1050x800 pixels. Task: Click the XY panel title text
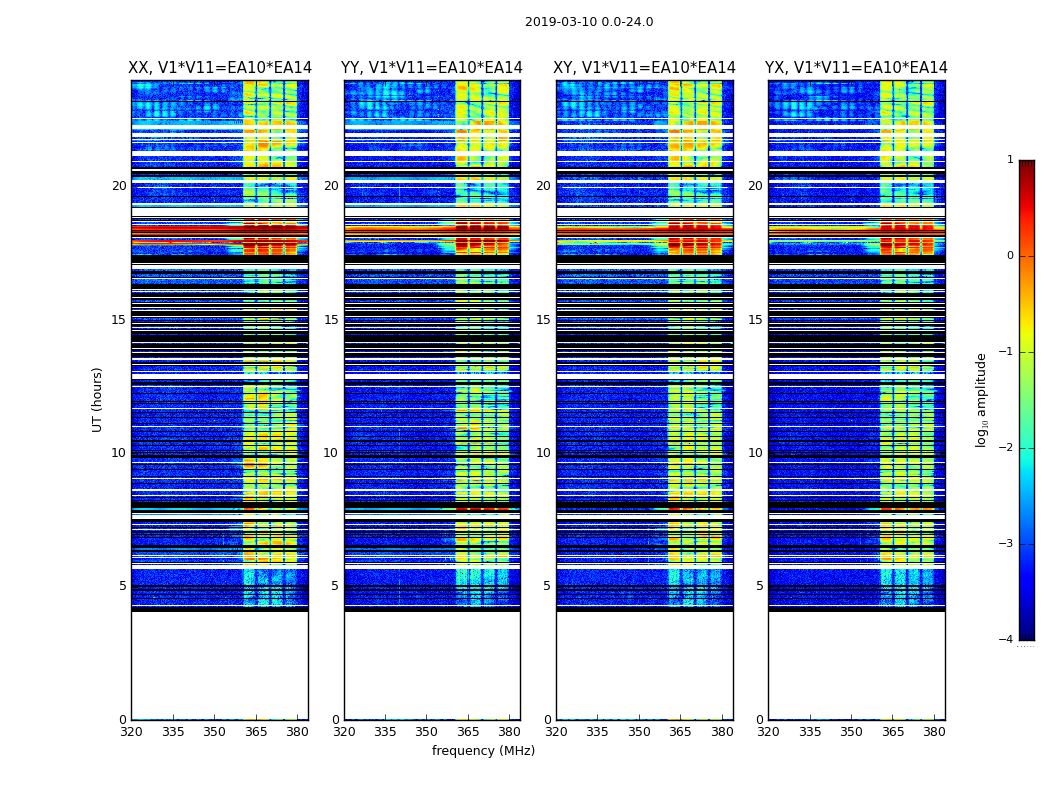(x=645, y=68)
